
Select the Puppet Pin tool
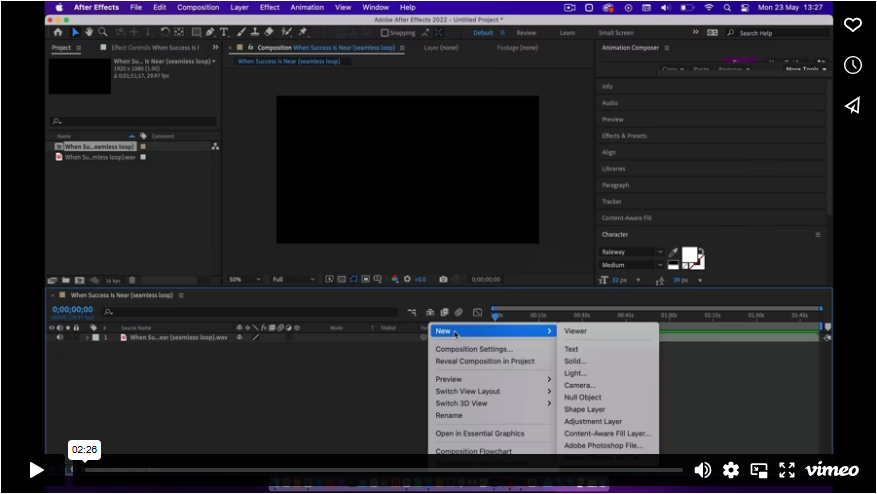(303, 32)
